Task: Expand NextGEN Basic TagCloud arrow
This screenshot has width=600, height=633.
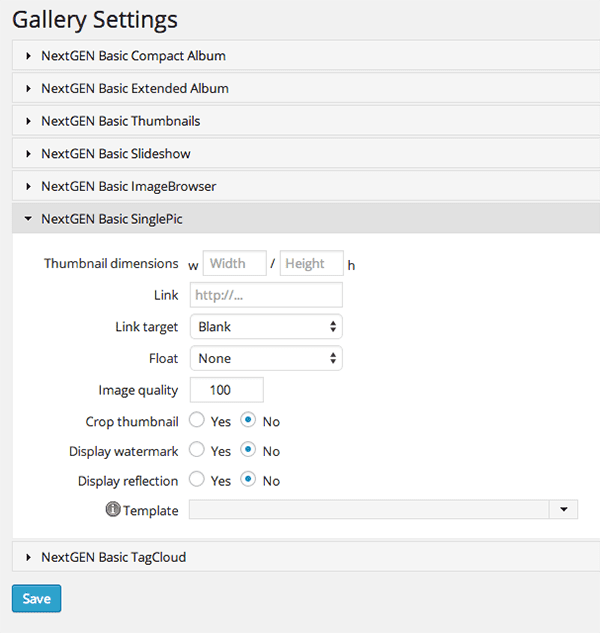Action: pyautogui.click(x=28, y=558)
